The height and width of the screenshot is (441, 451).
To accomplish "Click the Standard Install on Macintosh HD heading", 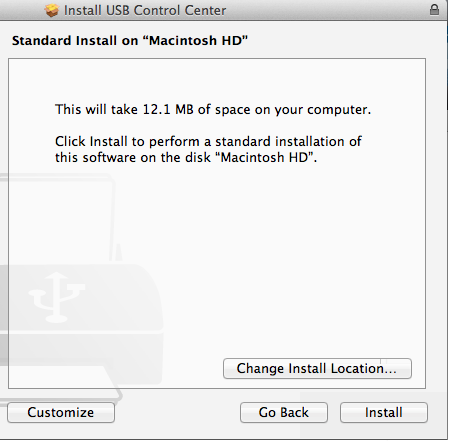I will pos(130,41).
